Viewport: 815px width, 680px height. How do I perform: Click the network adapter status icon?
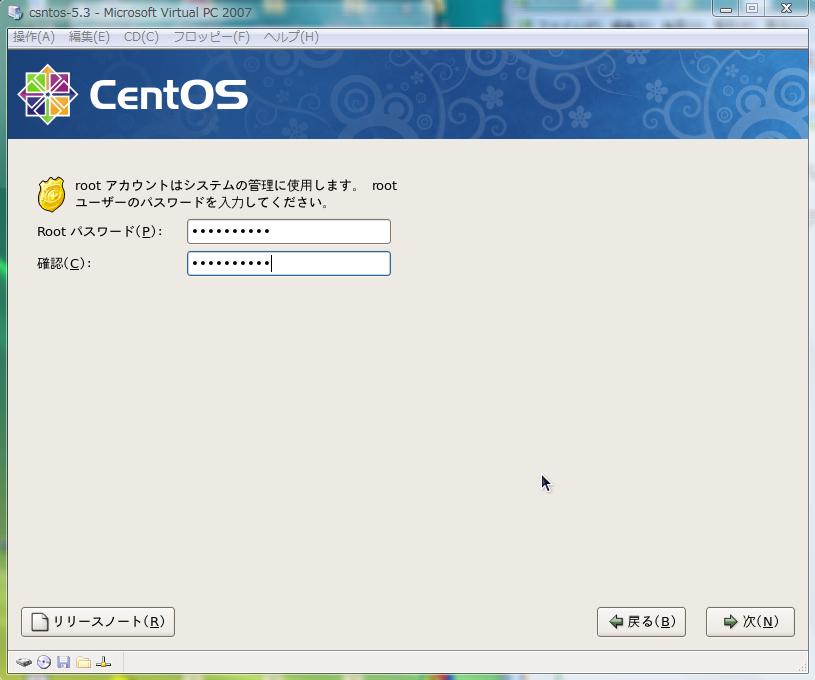(x=103, y=662)
